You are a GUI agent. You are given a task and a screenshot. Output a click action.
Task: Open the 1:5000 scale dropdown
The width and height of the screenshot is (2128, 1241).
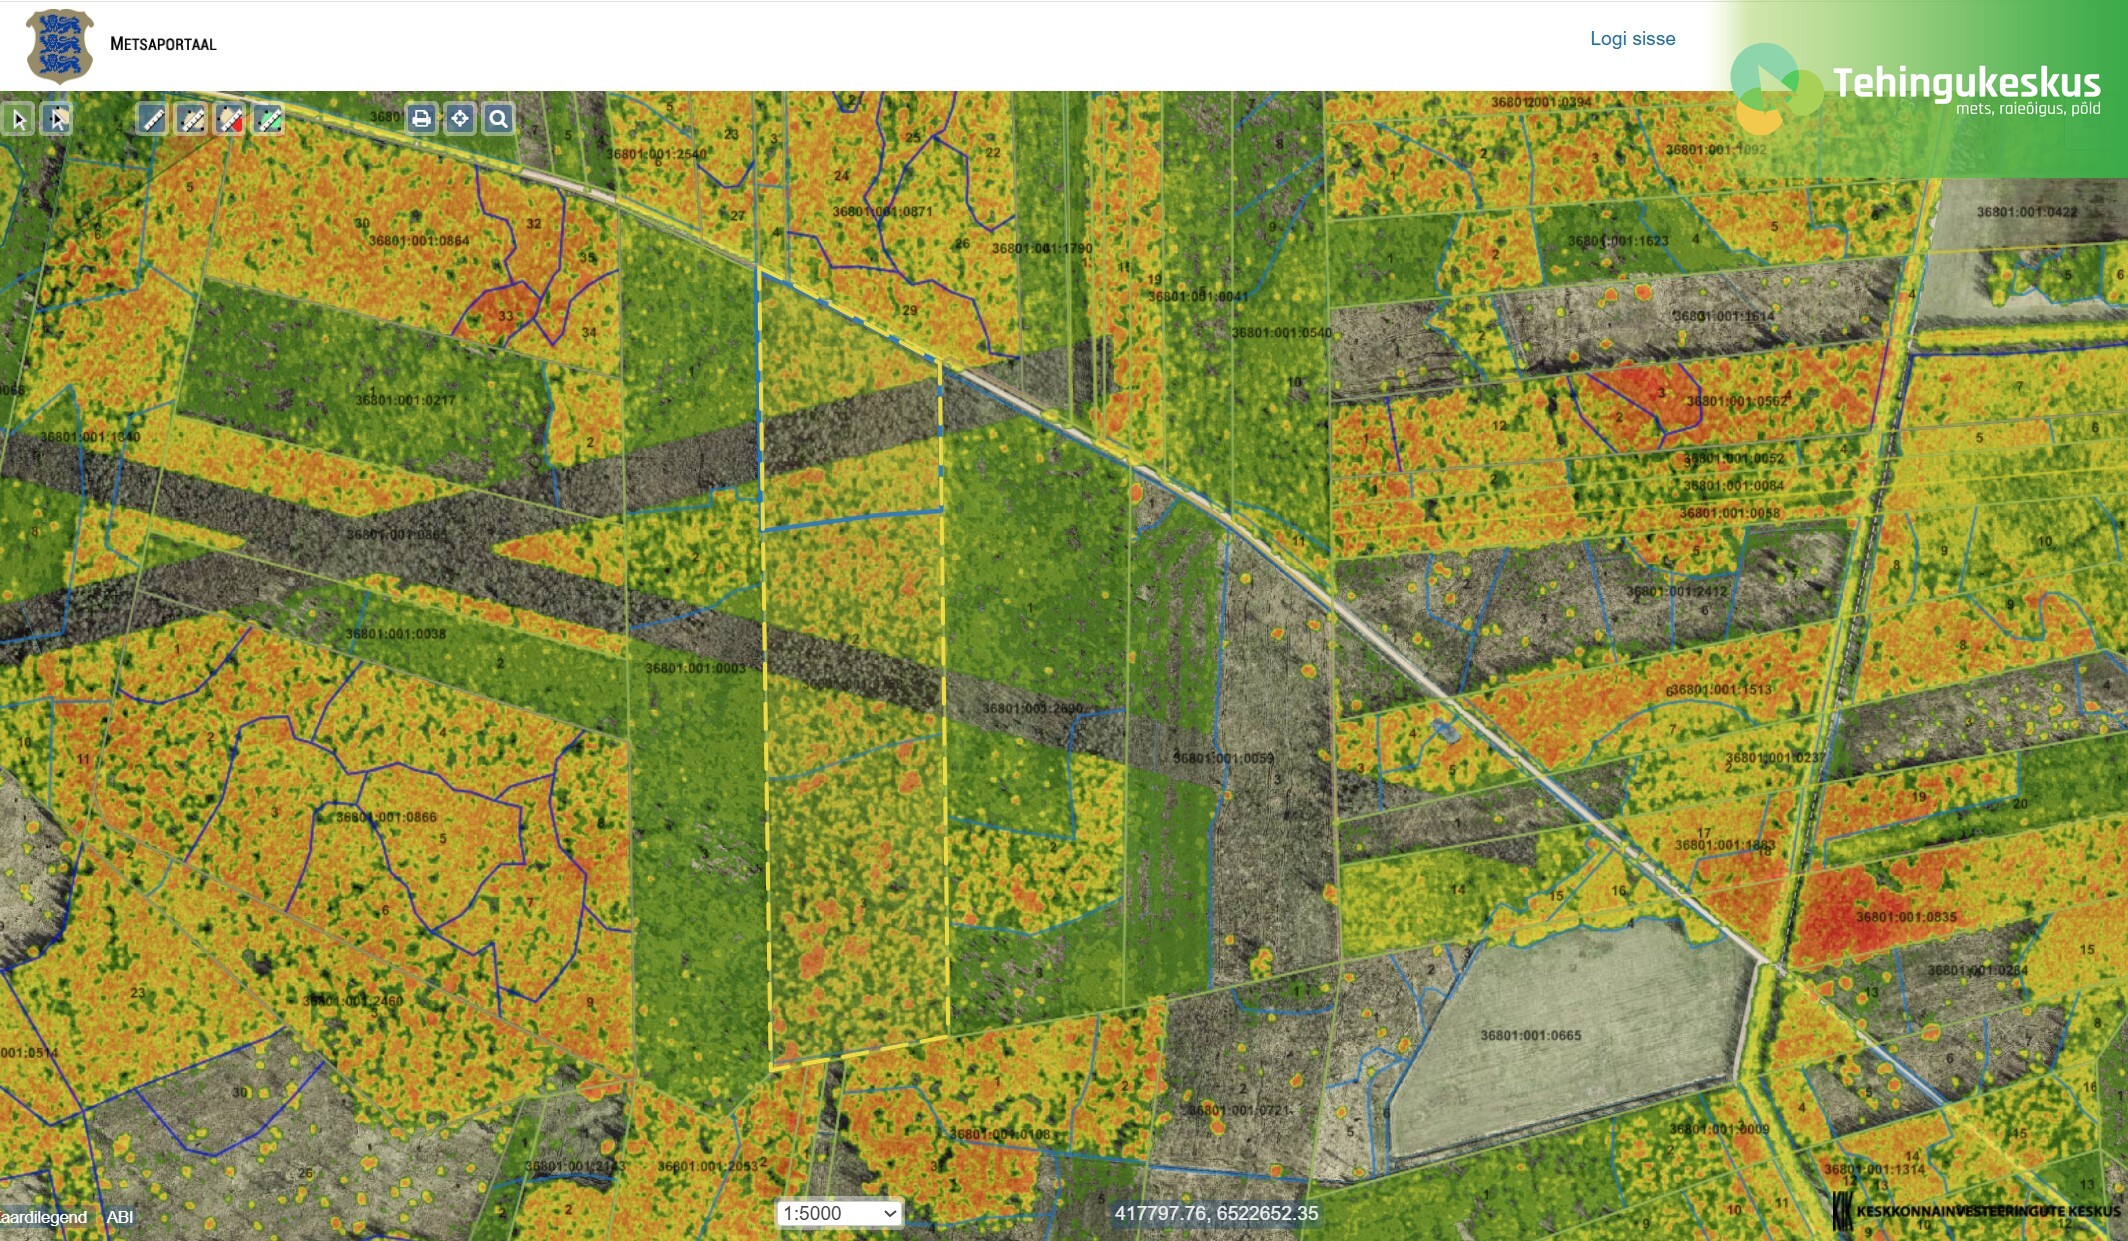click(839, 1213)
